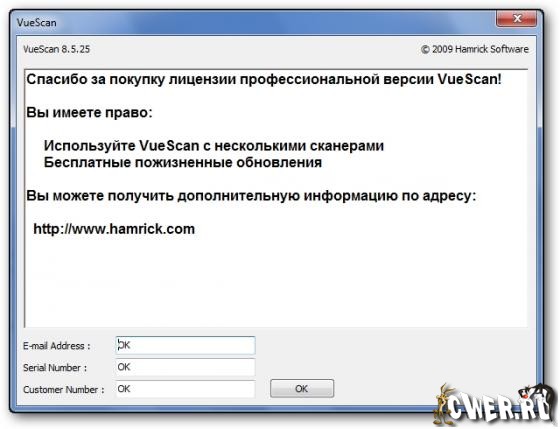This screenshot has height=429, width=560.
Task: Close the VueScan dialog with the X button
Action: coord(516,19)
